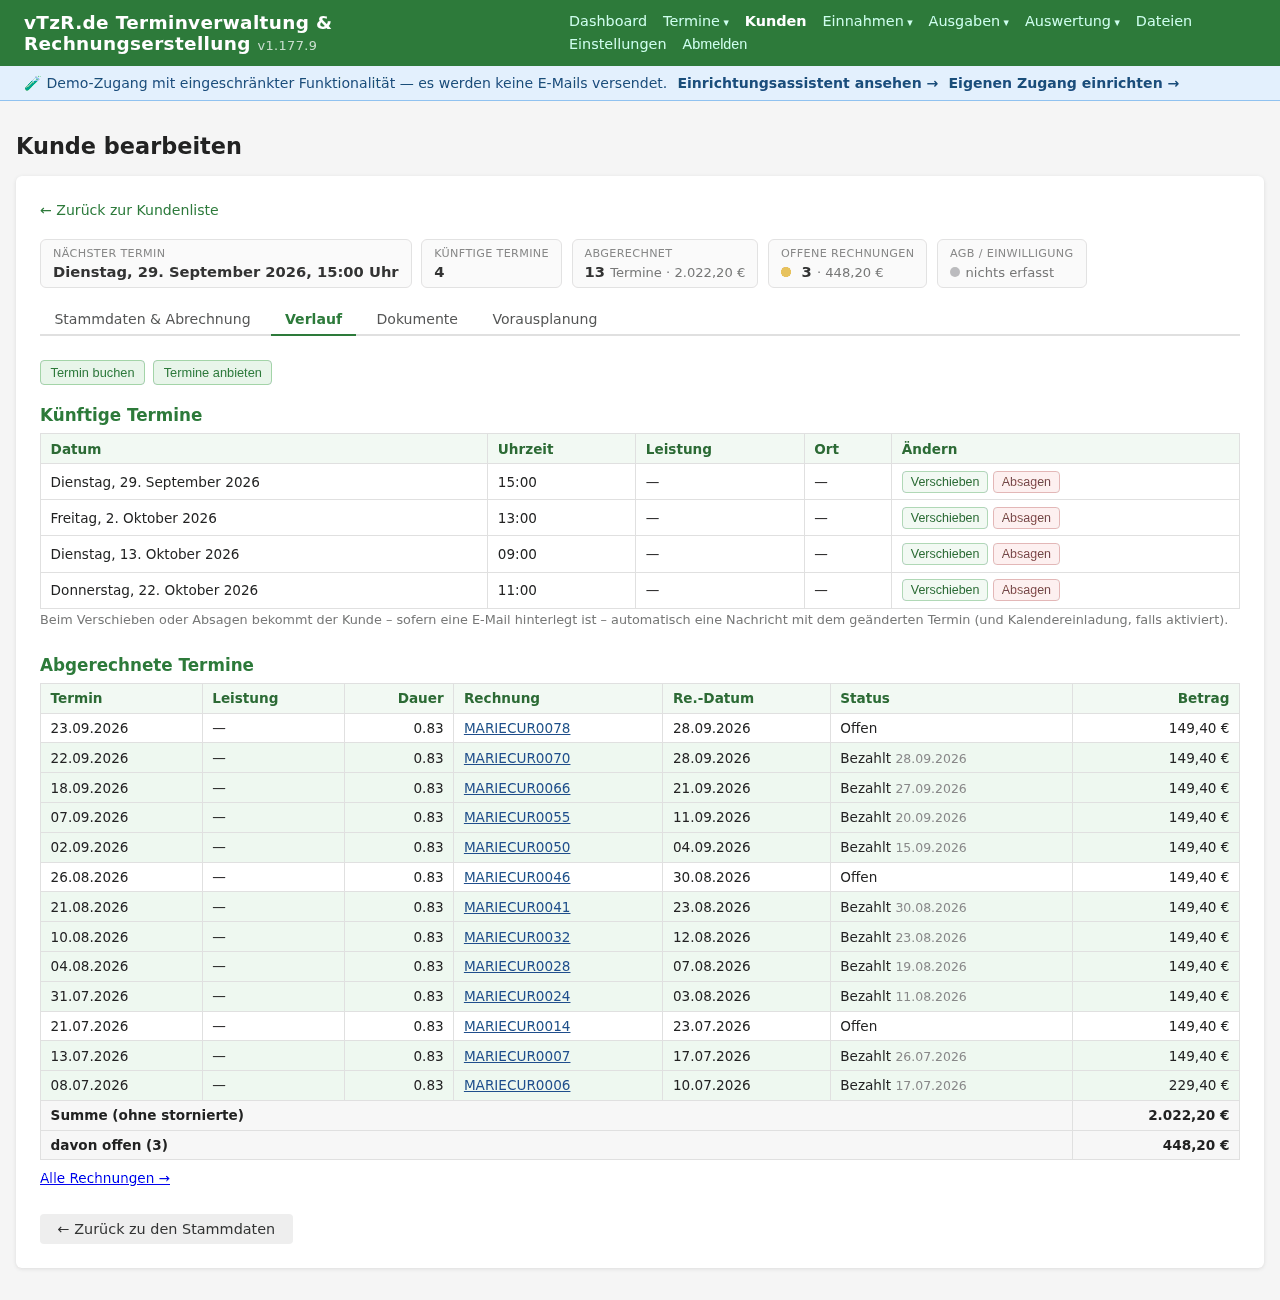Screen dimensions: 1280x1300
Task: Cancel the 29. September 2026 appointment
Action: pyautogui.click(x=1026, y=482)
